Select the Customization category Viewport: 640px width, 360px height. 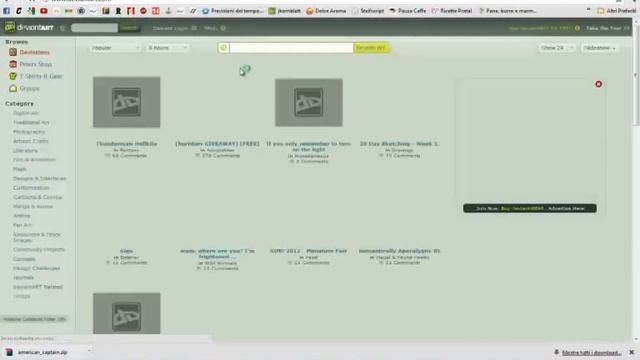tap(31, 188)
